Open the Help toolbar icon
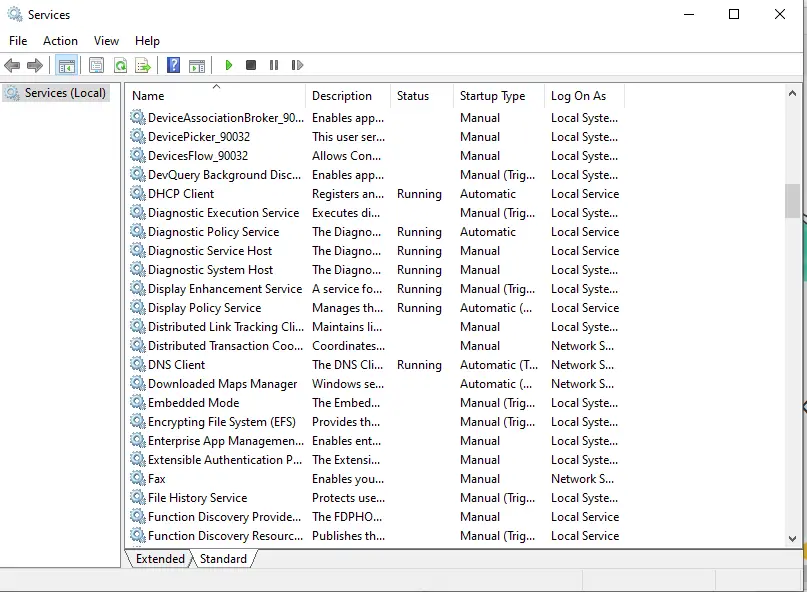 tap(173, 65)
